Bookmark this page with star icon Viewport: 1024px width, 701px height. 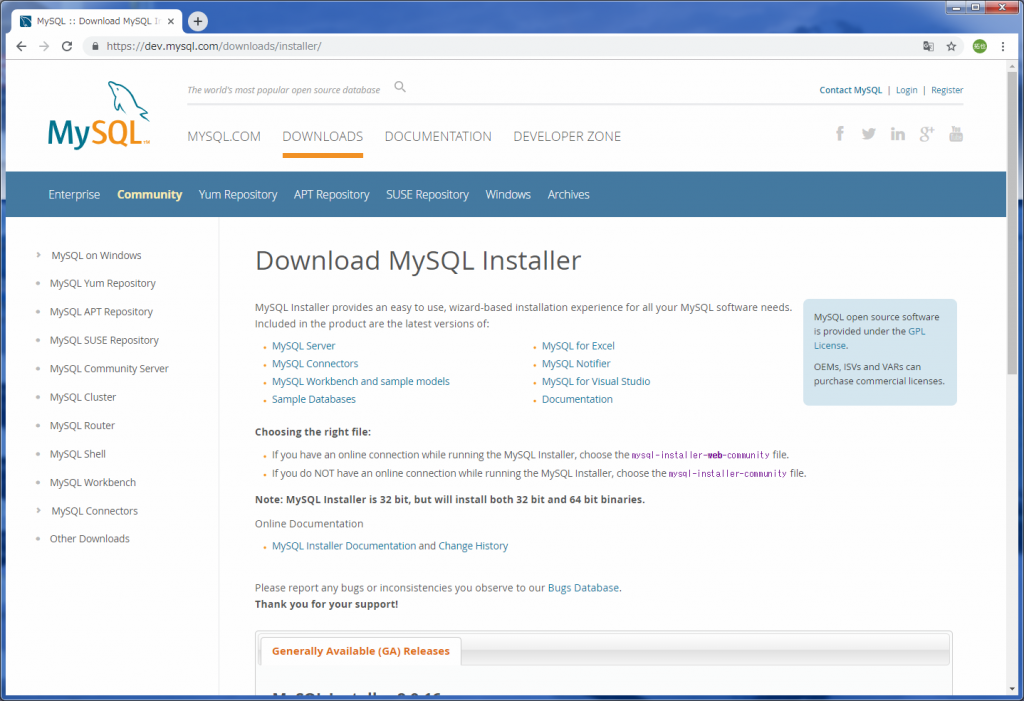click(951, 46)
